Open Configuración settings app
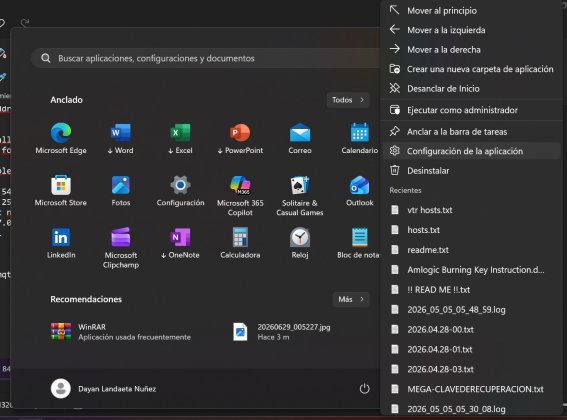The width and height of the screenshot is (567, 420). pyautogui.click(x=180, y=191)
